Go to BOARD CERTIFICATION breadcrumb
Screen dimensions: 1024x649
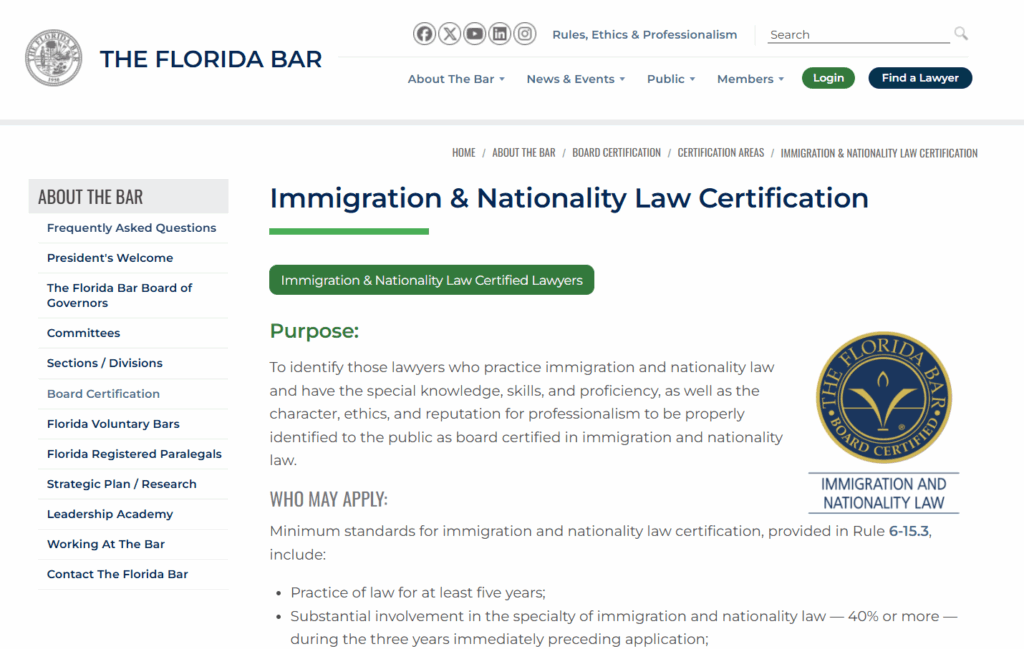coord(616,153)
